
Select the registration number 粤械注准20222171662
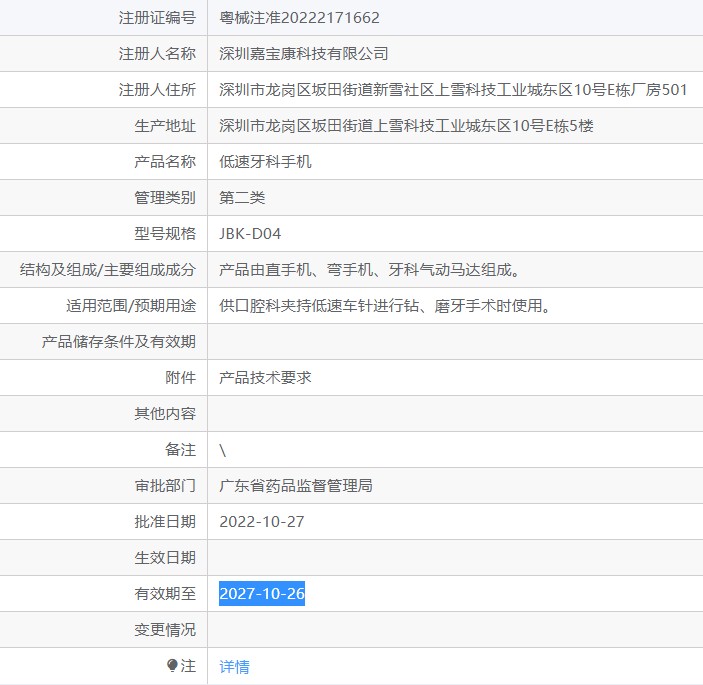[x=299, y=18]
